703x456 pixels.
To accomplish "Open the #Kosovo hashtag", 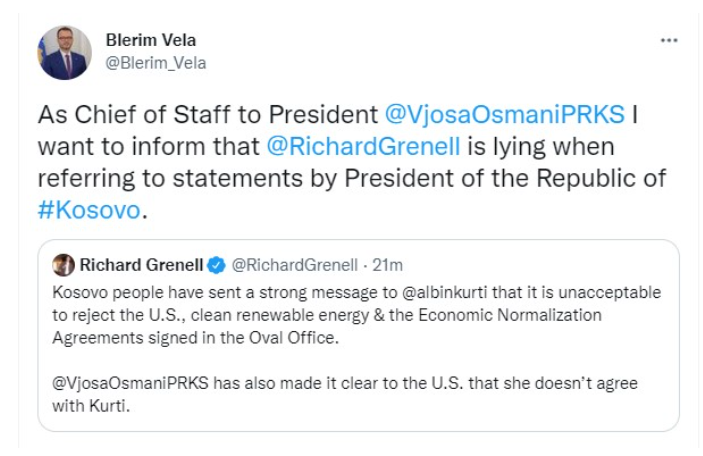I will (89, 210).
